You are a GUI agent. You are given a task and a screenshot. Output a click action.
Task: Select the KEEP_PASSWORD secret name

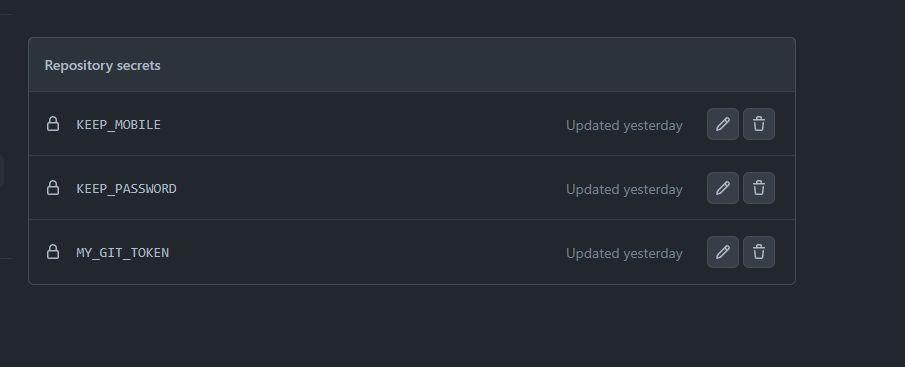pos(126,189)
